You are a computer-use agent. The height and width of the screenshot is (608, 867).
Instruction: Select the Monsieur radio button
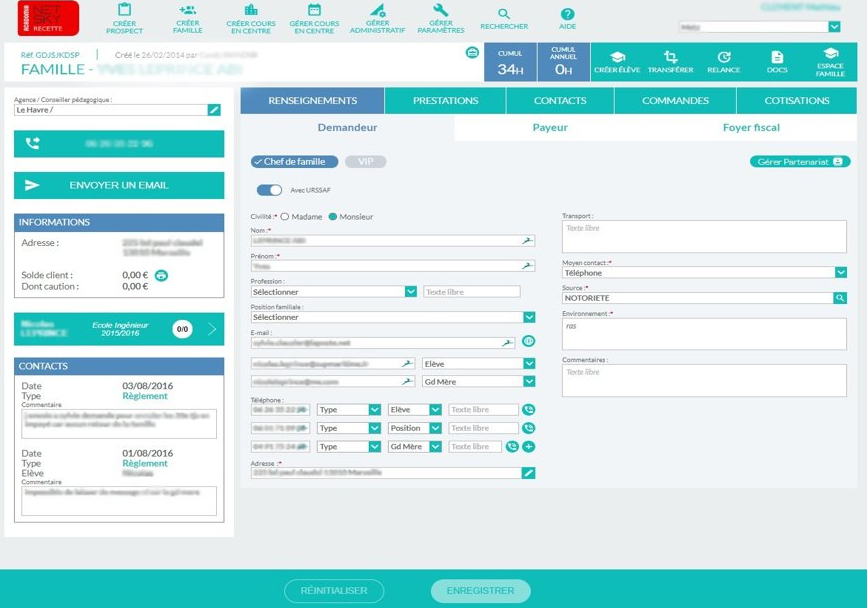tap(333, 217)
